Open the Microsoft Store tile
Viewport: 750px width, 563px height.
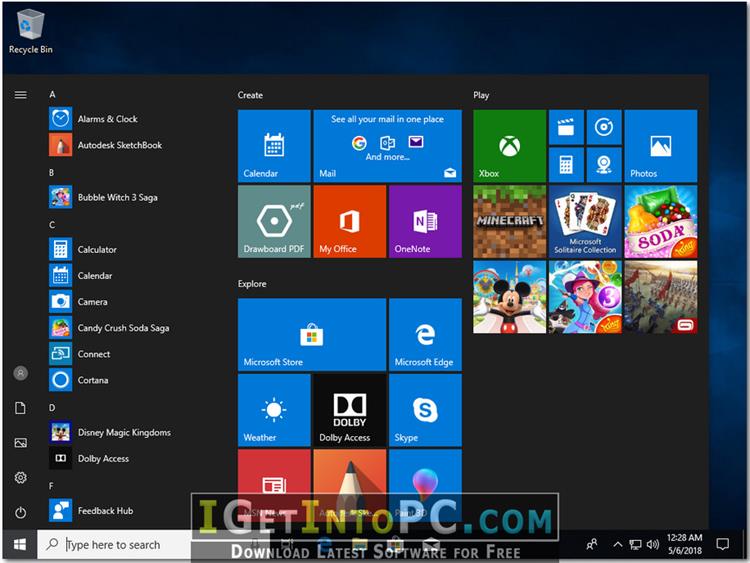pos(312,334)
